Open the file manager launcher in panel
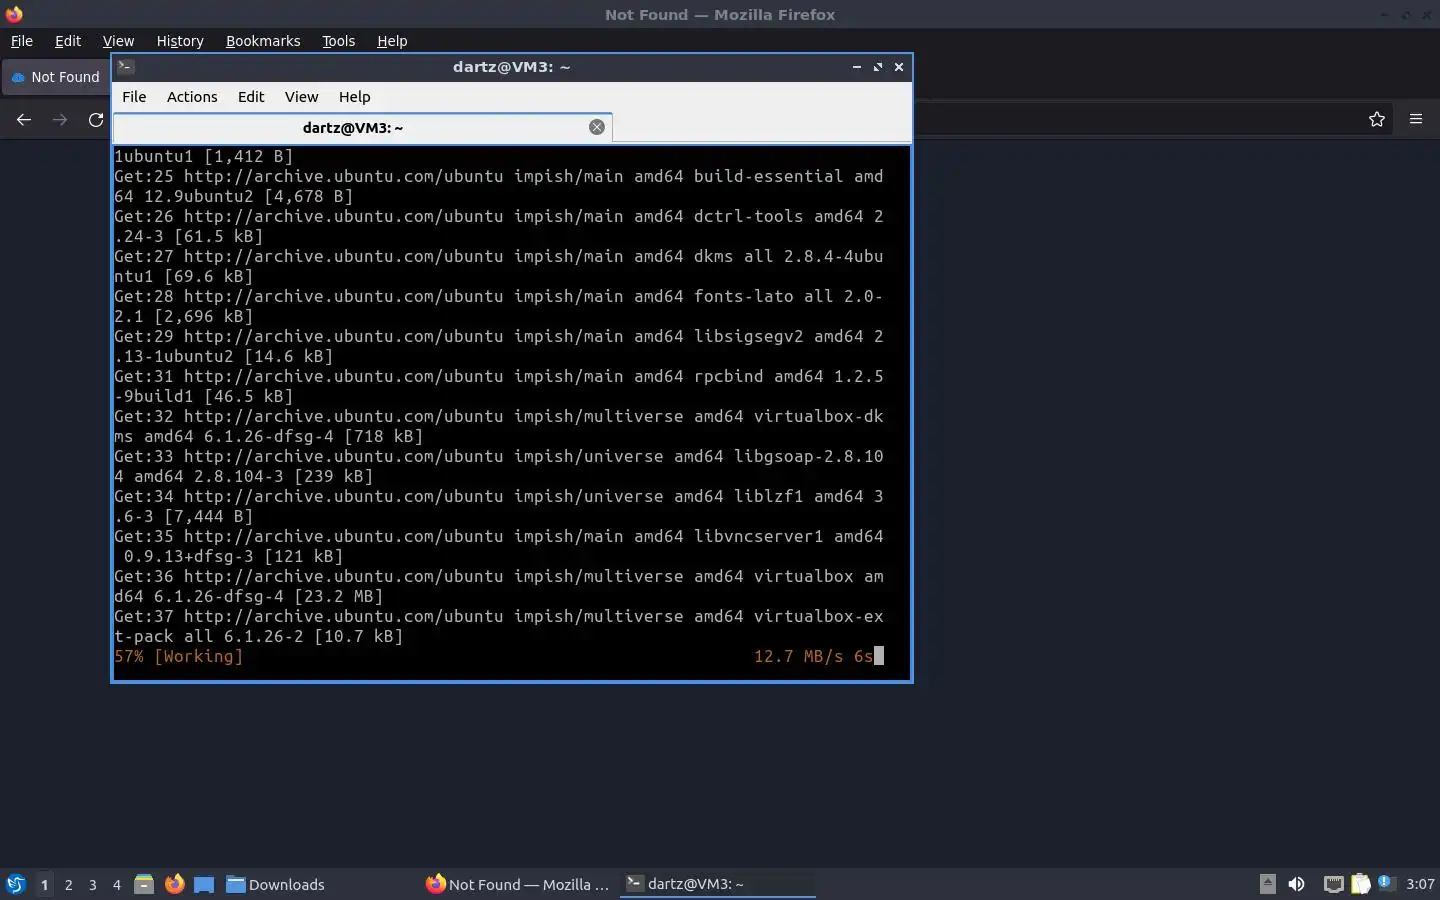This screenshot has width=1440, height=900. 144,884
